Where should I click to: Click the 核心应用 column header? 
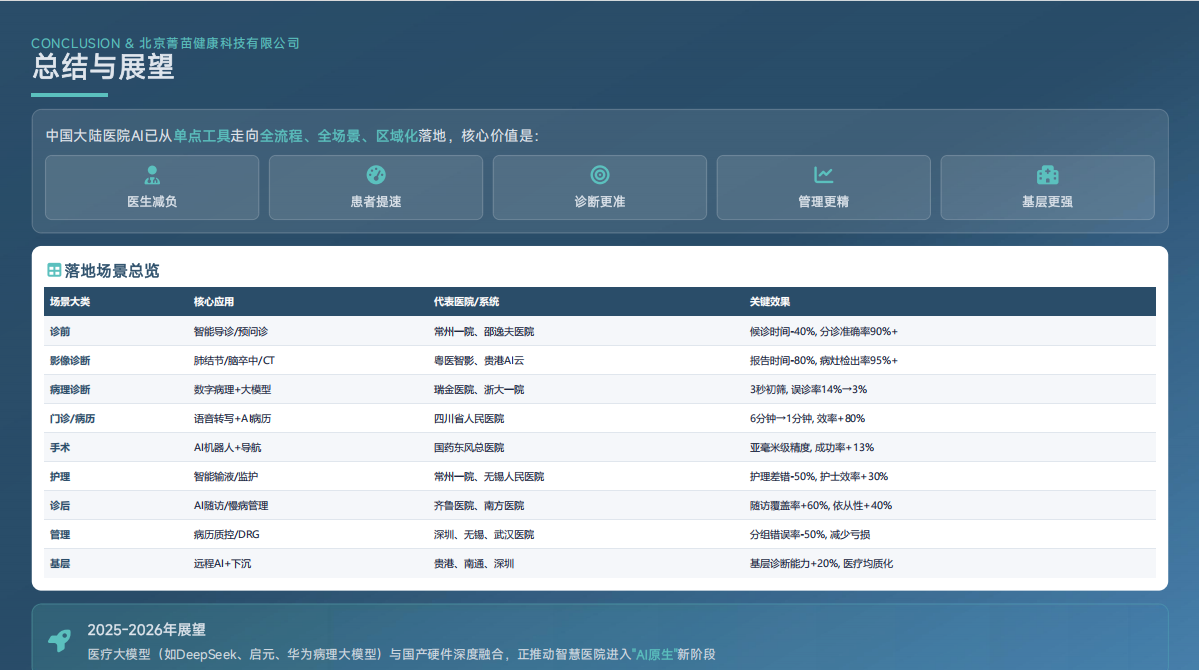[214, 302]
